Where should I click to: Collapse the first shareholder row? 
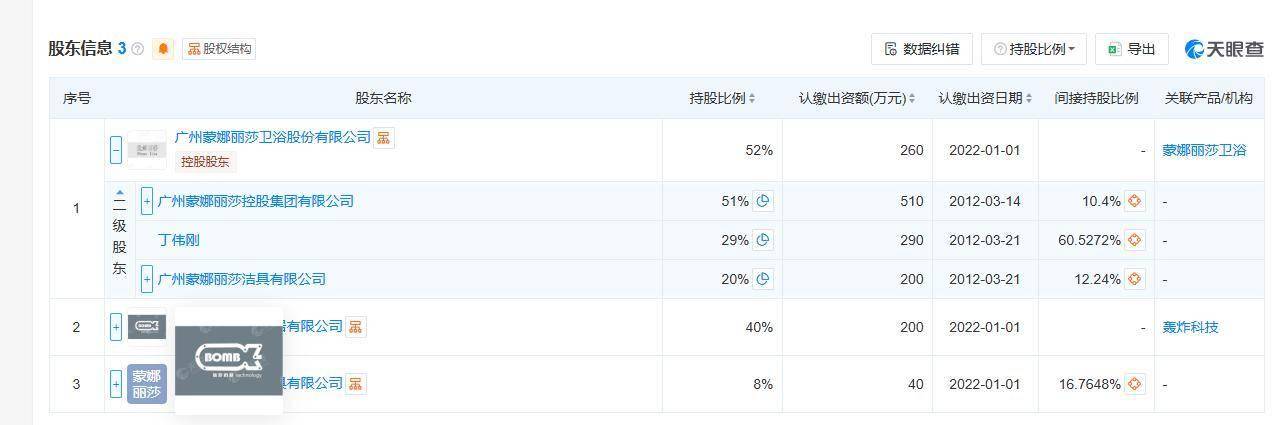(x=116, y=150)
